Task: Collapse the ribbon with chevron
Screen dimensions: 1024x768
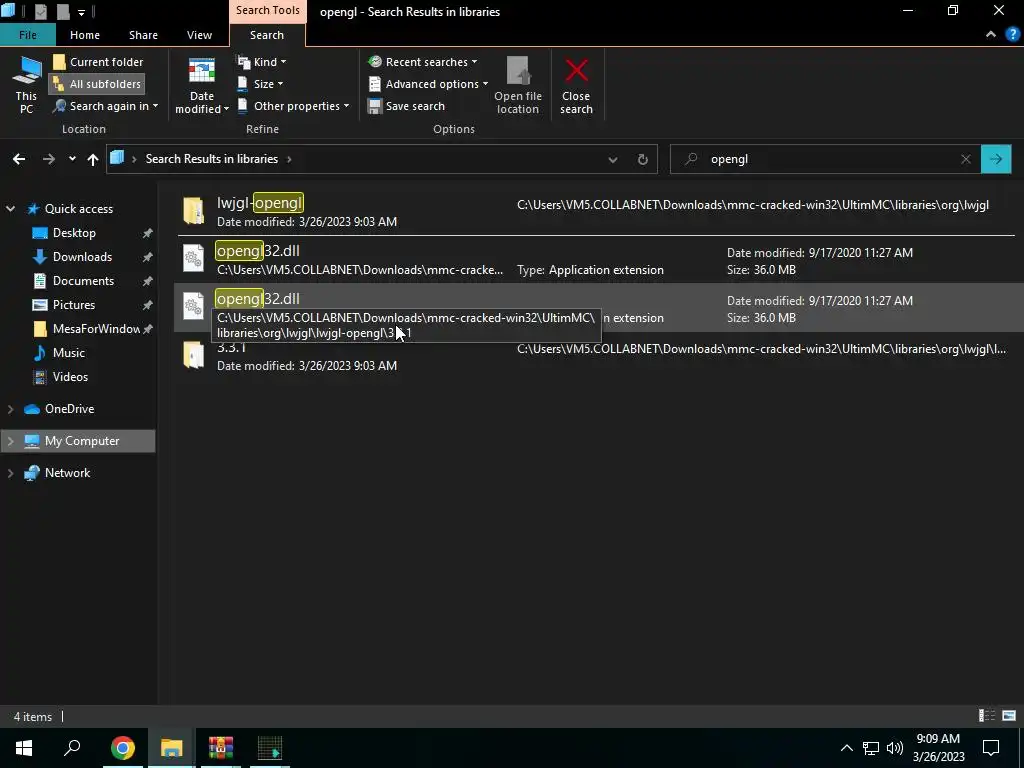Action: pos(991,35)
